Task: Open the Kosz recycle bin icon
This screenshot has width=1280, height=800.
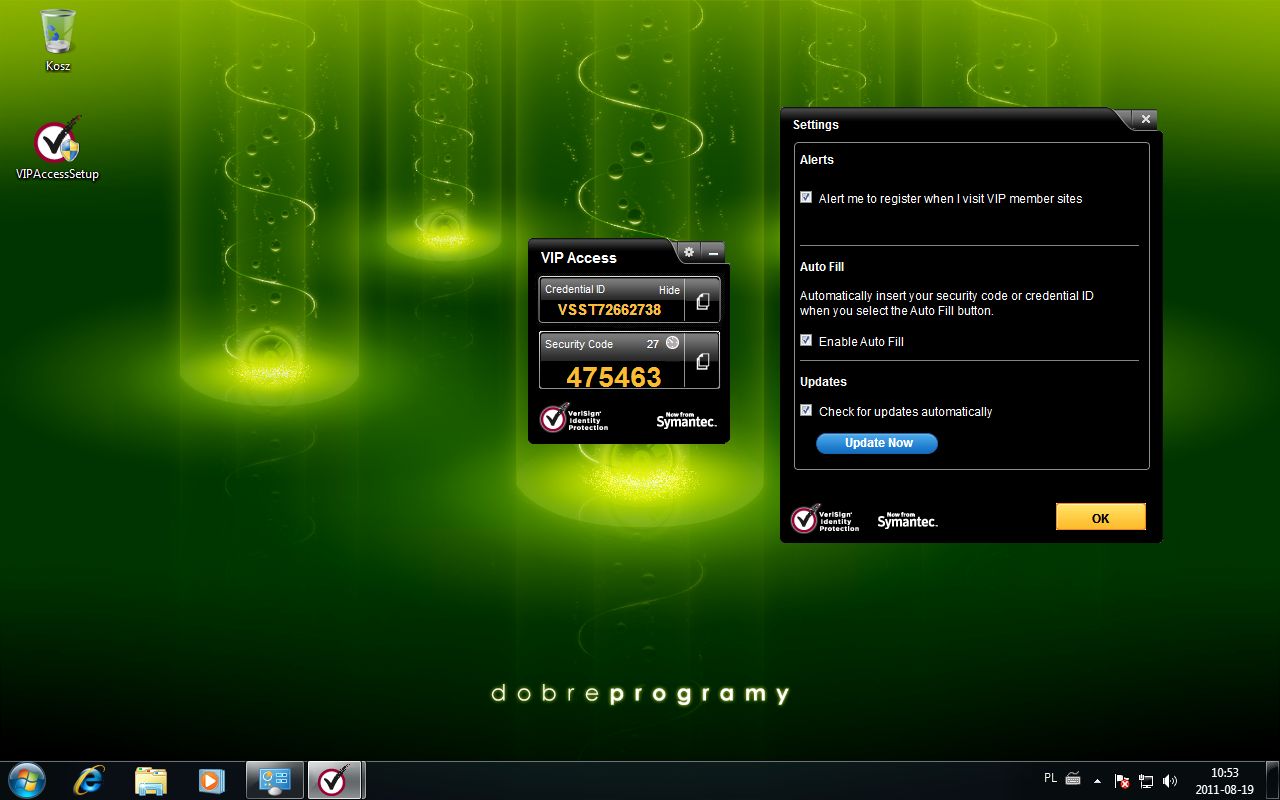Action: point(58,41)
